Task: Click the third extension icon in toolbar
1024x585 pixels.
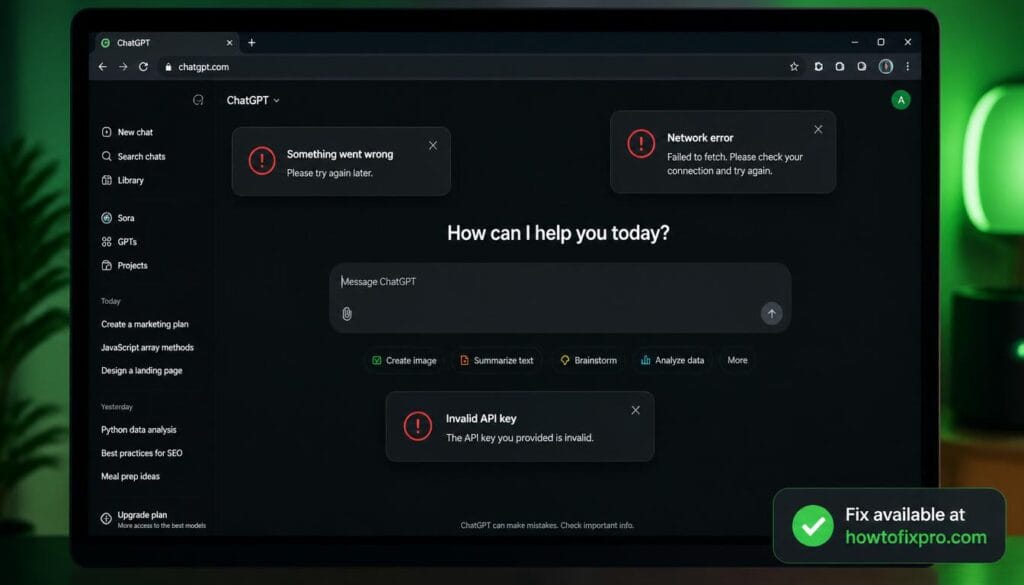Action: click(x=862, y=67)
